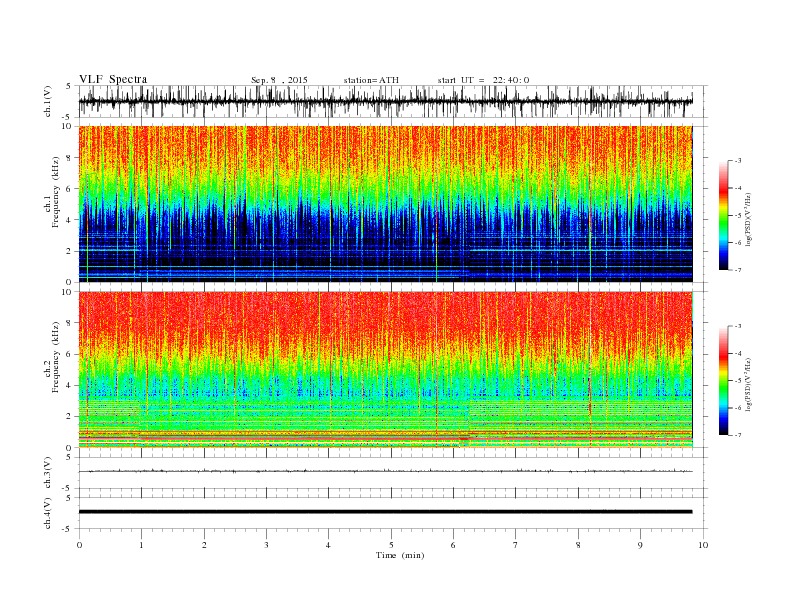Click time-axis tick label "8" at bottom
Viewport: 792px width, 612px height.
578,545
